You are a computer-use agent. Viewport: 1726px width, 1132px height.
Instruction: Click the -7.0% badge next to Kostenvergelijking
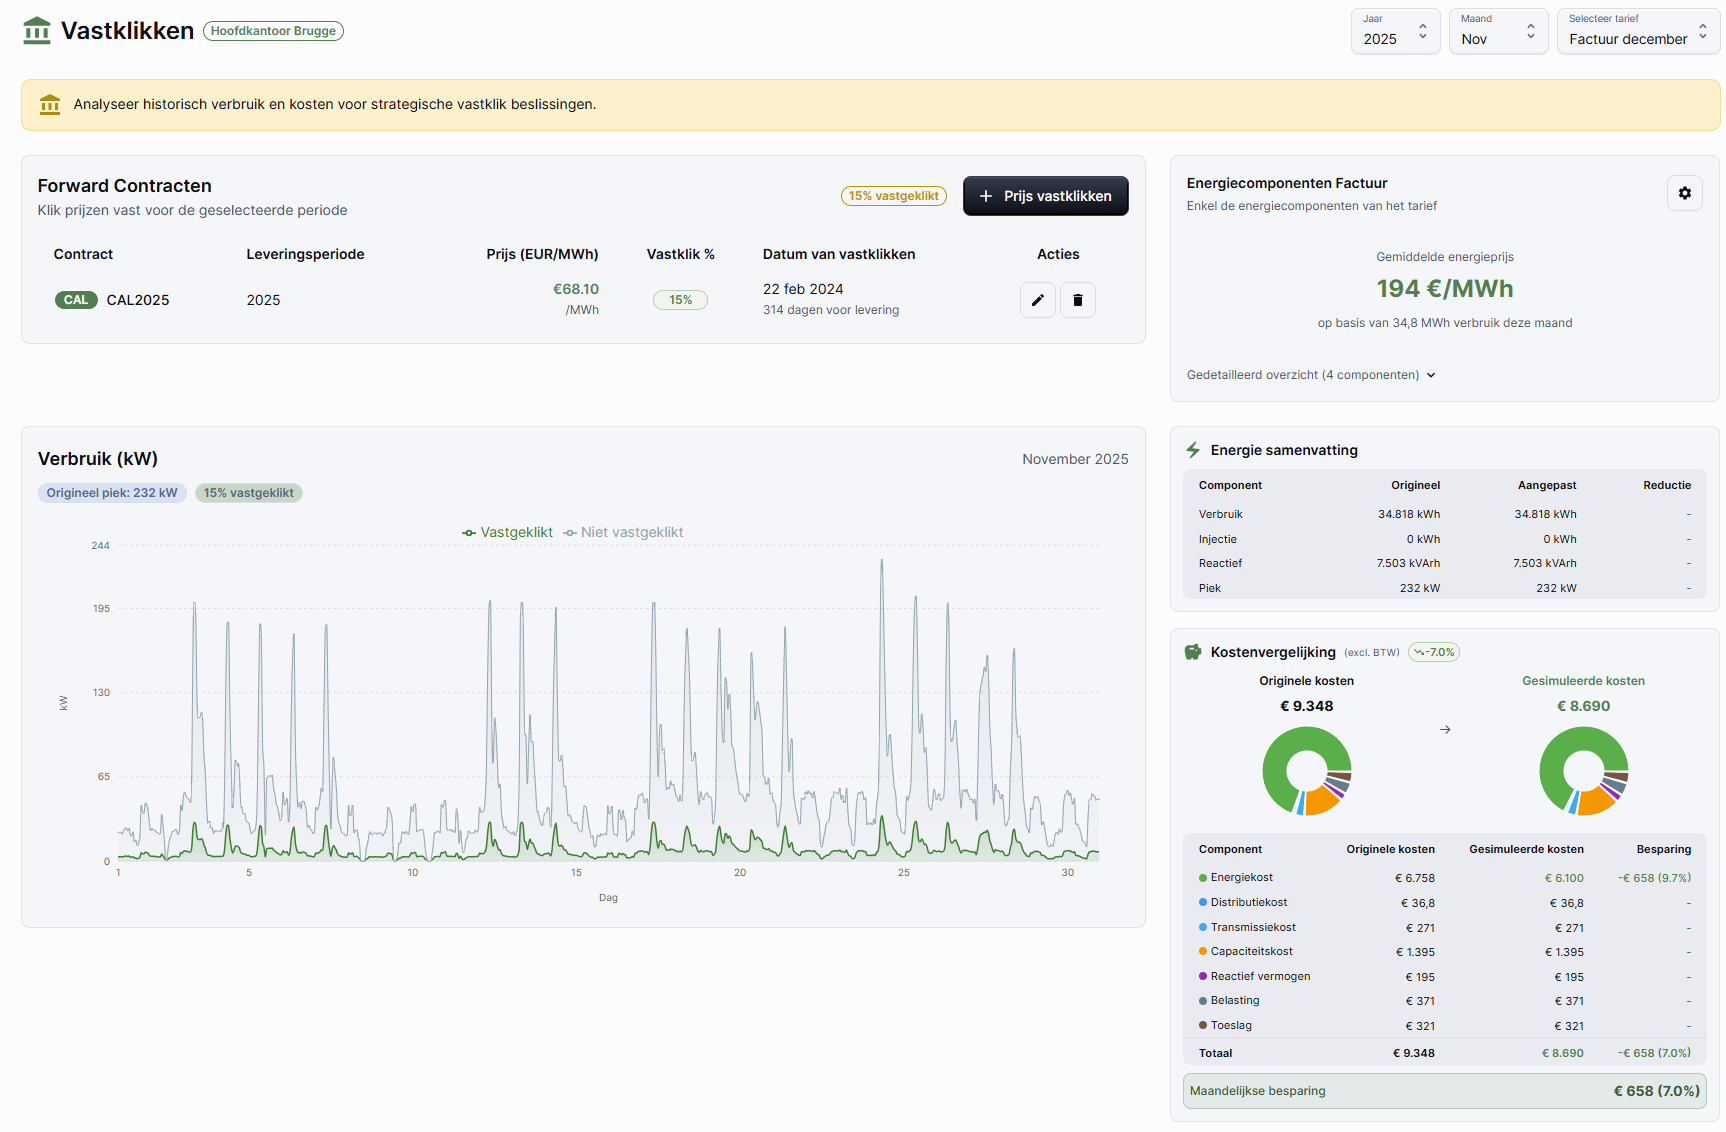pyautogui.click(x=1434, y=652)
